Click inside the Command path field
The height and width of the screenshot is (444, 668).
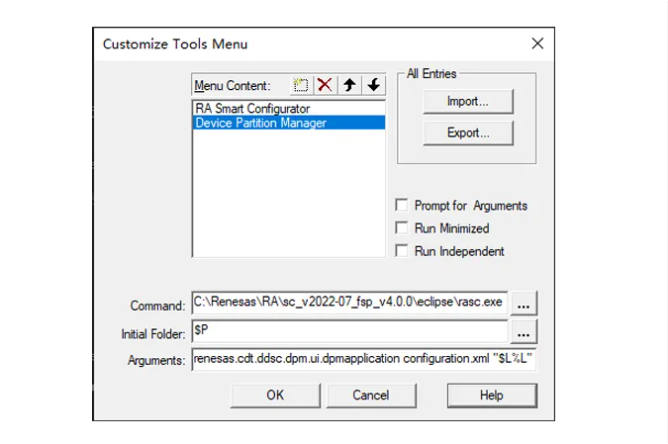tap(350, 302)
